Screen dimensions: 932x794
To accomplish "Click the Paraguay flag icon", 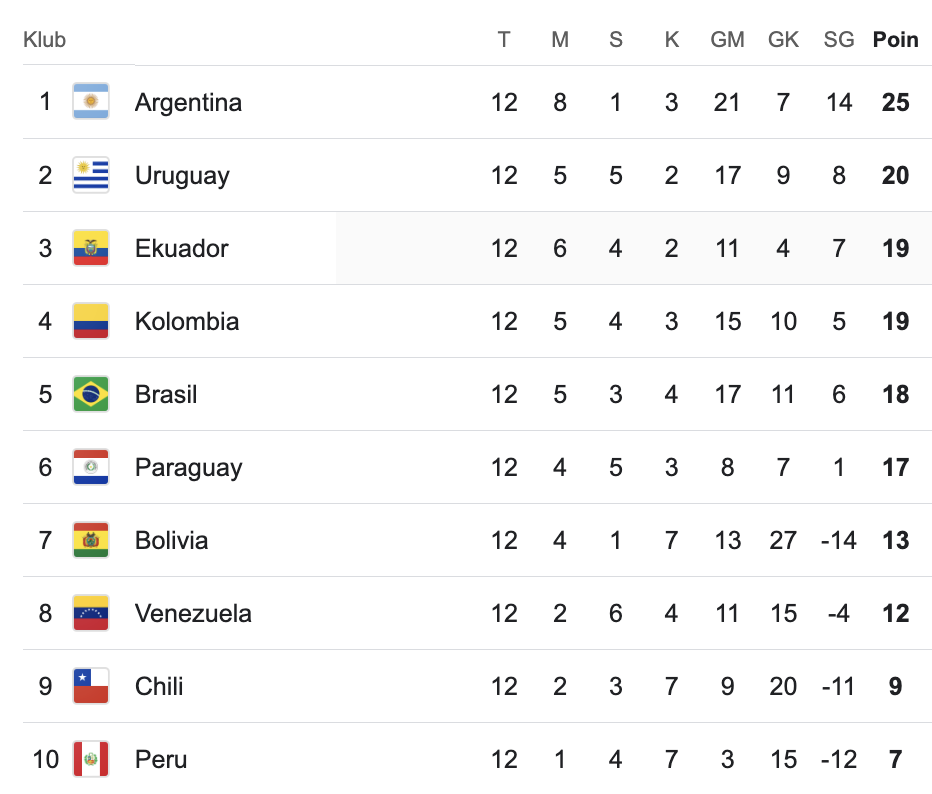I will [x=91, y=467].
